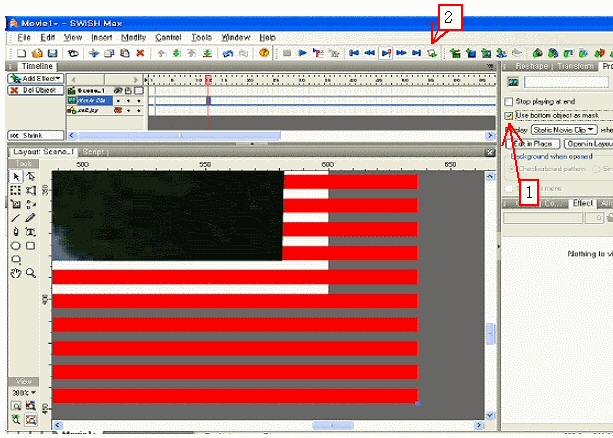The width and height of the screenshot is (613, 438).
Task: Select the Rectangle tool
Action: pos(30,246)
